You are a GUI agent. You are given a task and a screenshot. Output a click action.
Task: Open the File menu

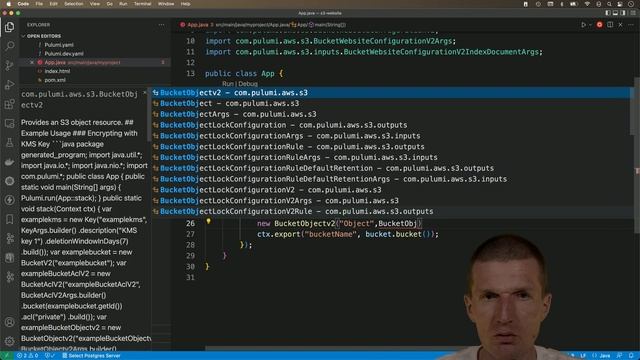tap(39, 4)
